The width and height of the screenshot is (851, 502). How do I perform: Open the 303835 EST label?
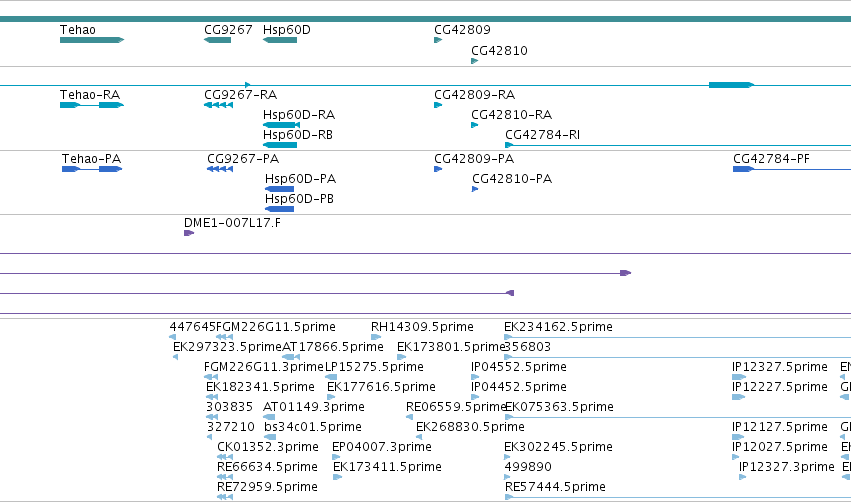point(230,408)
